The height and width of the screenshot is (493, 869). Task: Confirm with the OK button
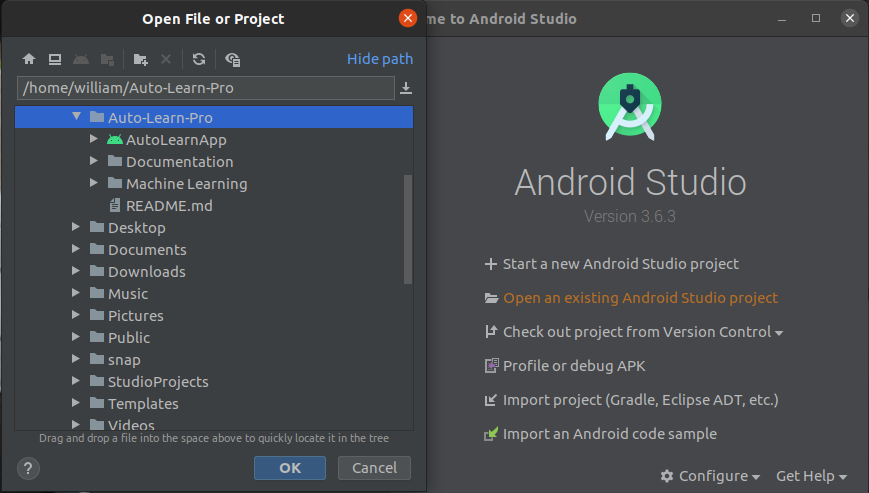tap(290, 468)
